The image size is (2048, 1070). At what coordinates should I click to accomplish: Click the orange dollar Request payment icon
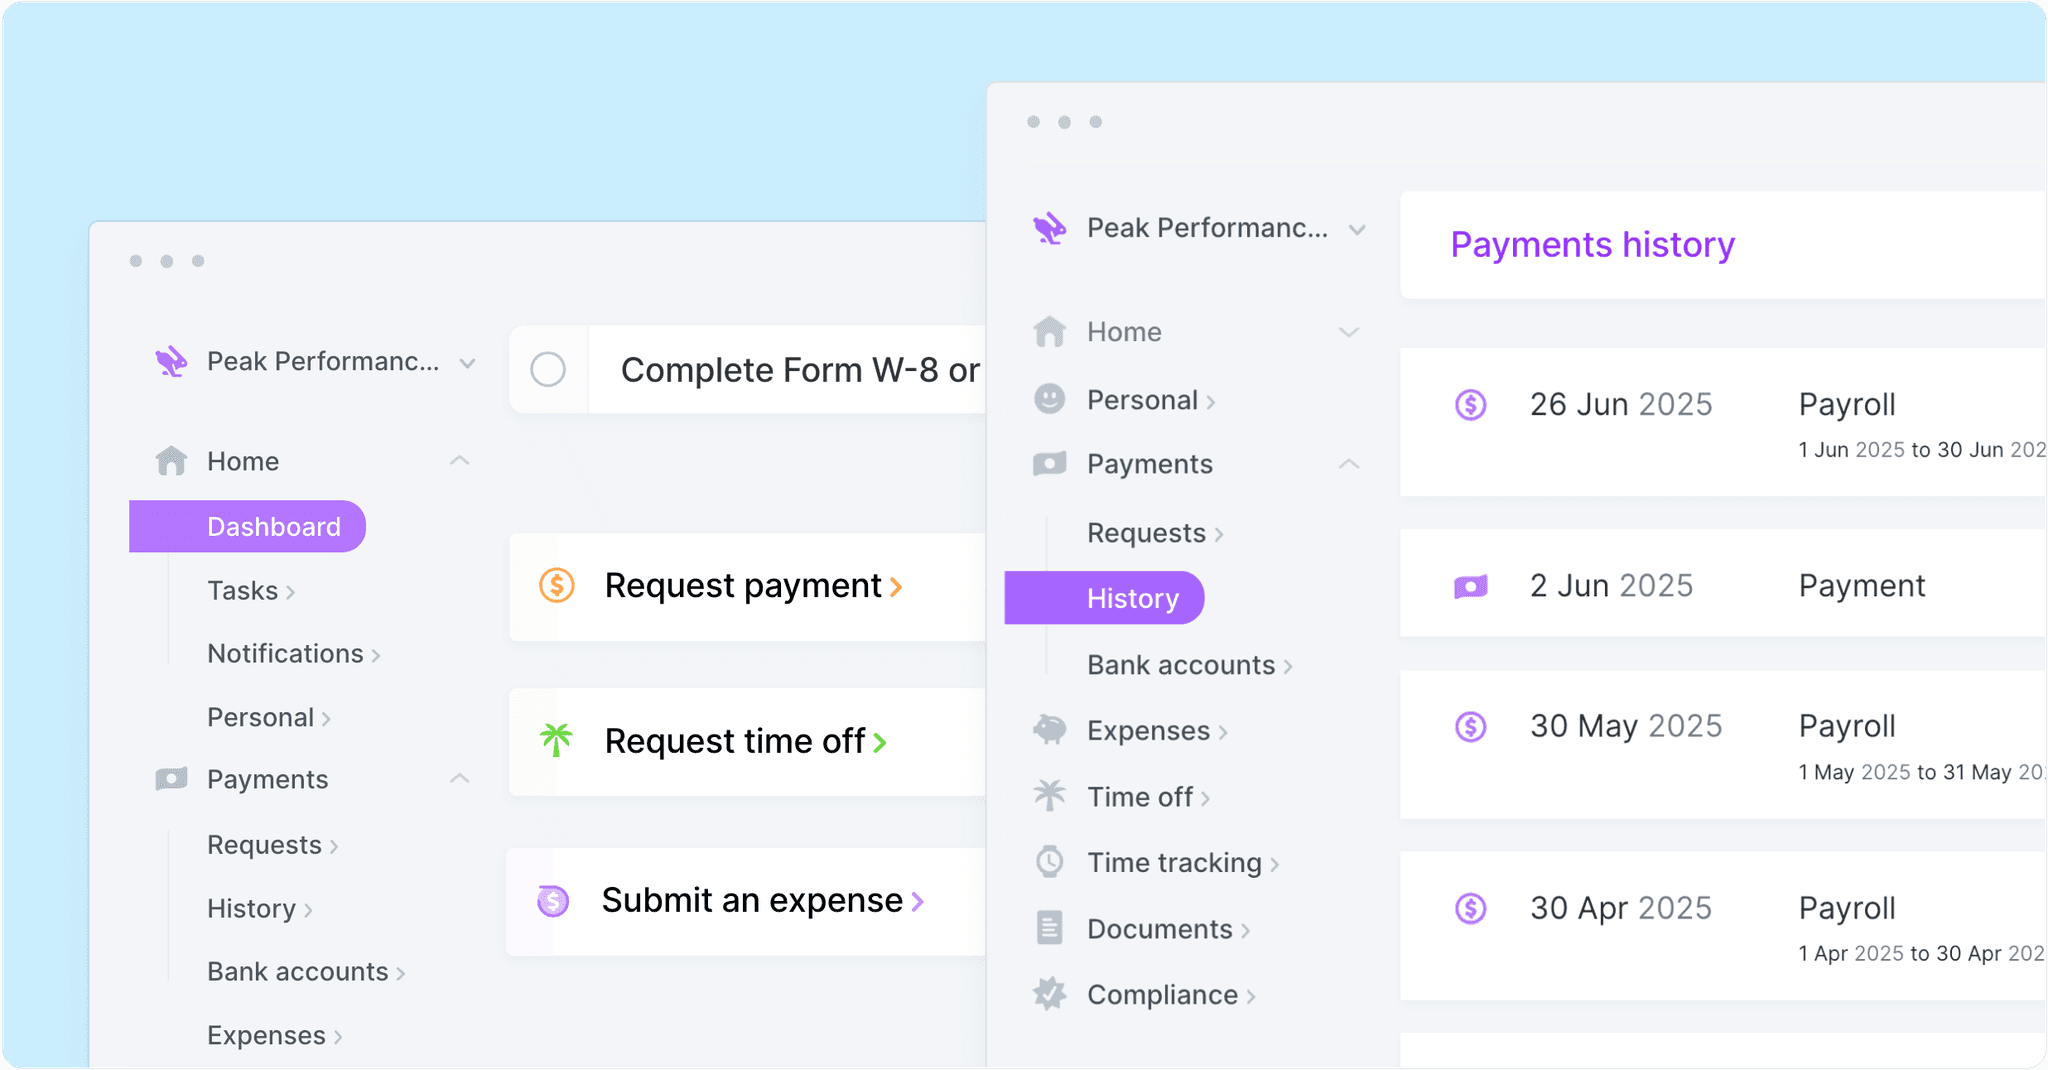pyautogui.click(x=557, y=585)
